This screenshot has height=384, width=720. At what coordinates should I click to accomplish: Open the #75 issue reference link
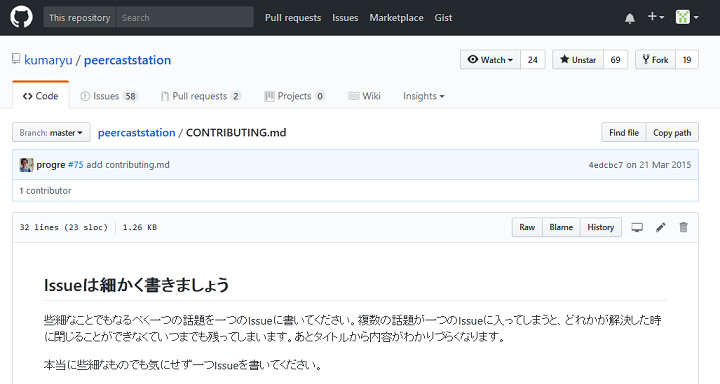(76, 165)
